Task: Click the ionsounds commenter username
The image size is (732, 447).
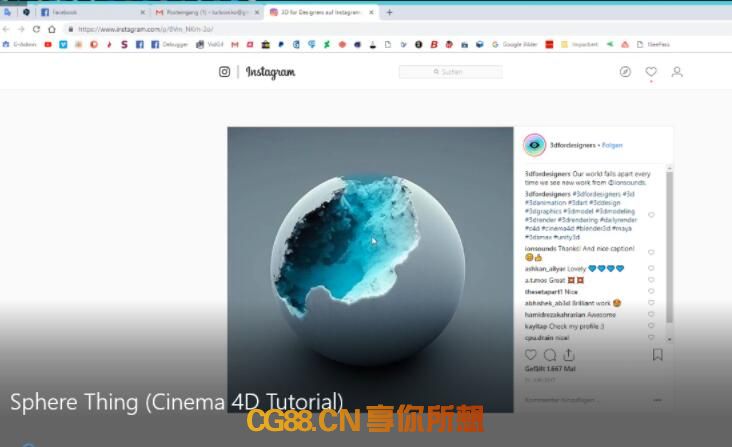Action: point(540,249)
